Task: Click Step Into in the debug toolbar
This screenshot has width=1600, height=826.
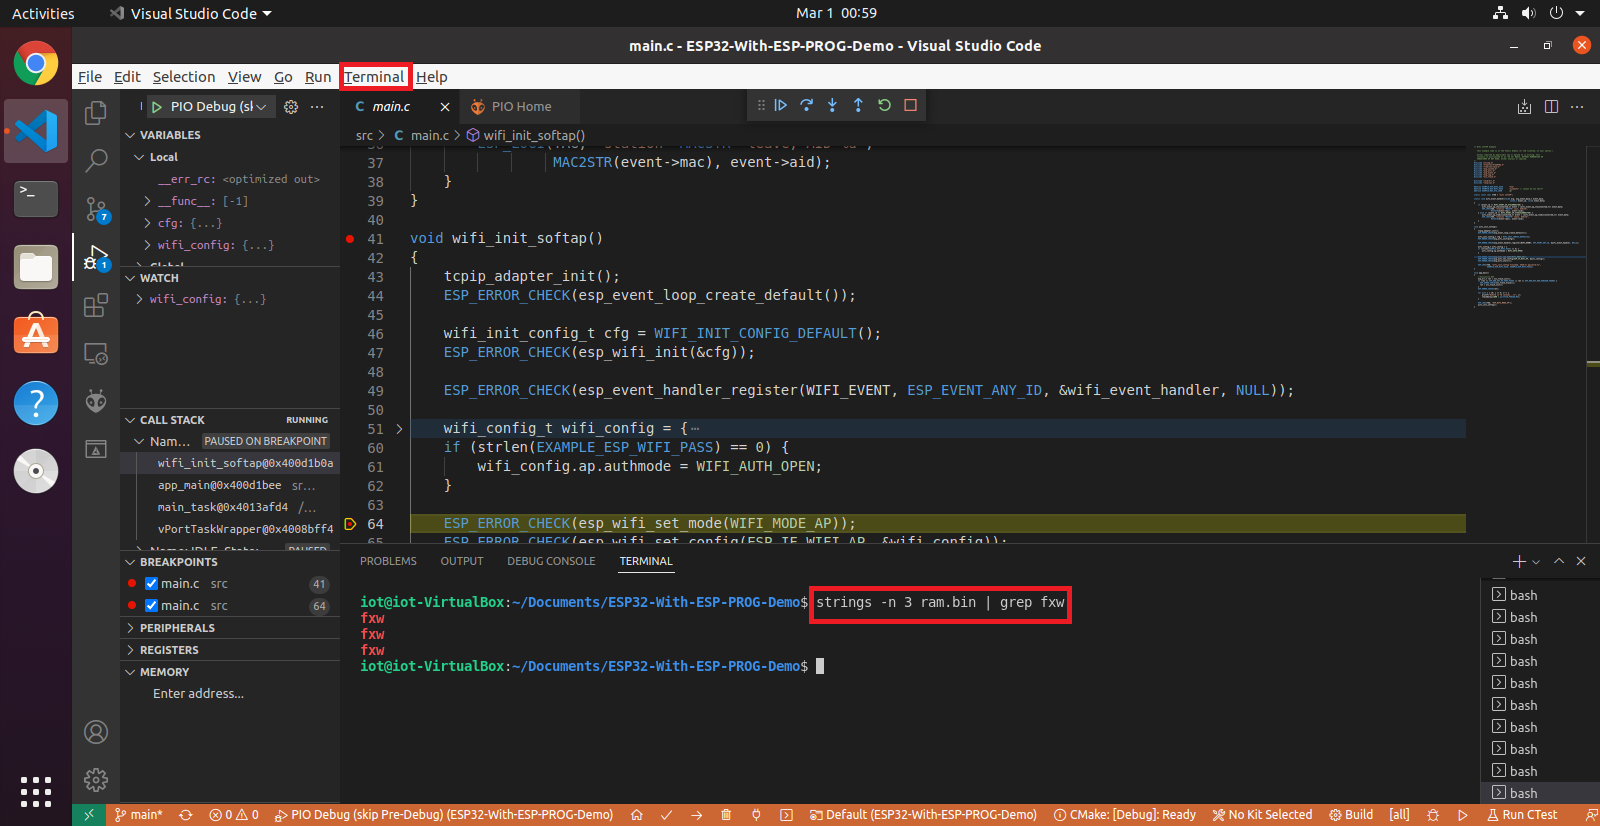Action: (x=832, y=105)
